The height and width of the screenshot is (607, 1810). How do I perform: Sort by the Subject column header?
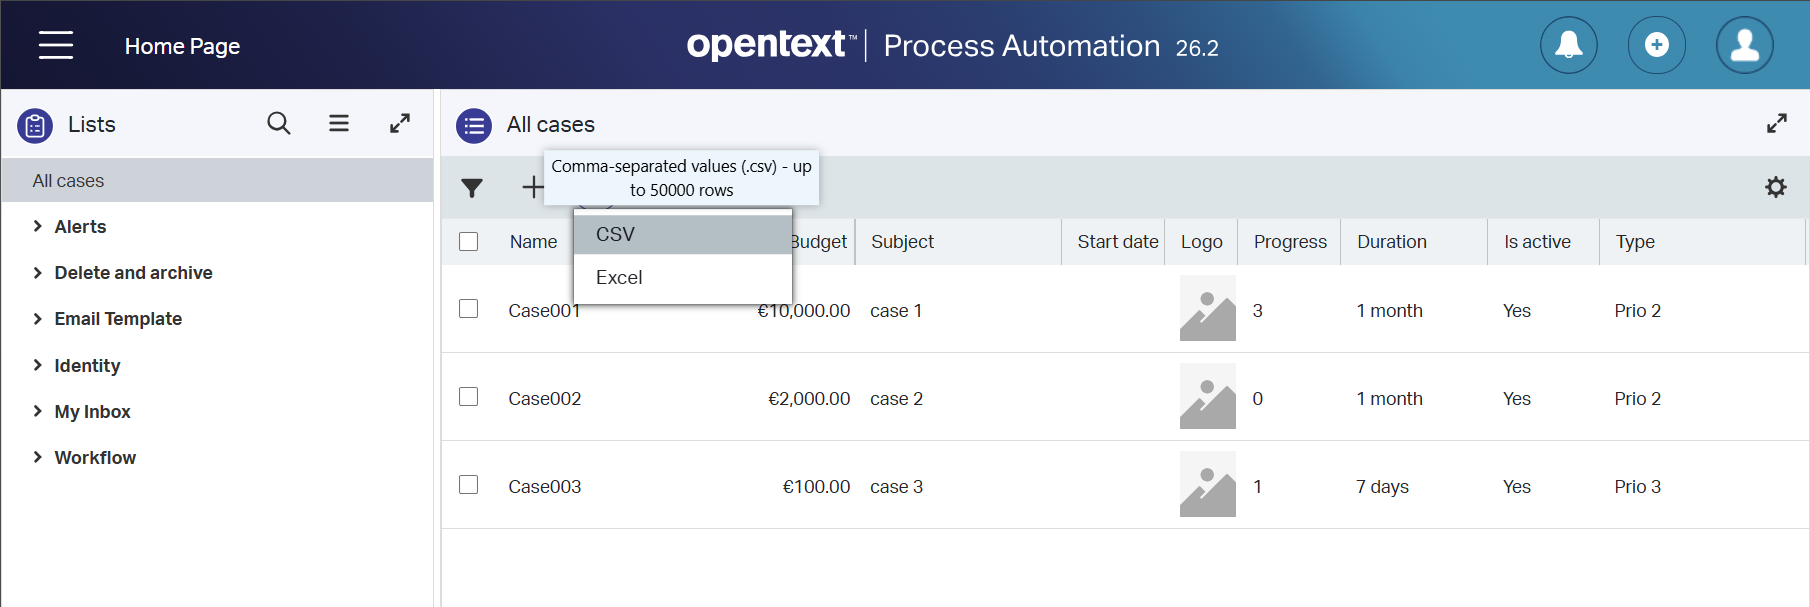tap(902, 242)
